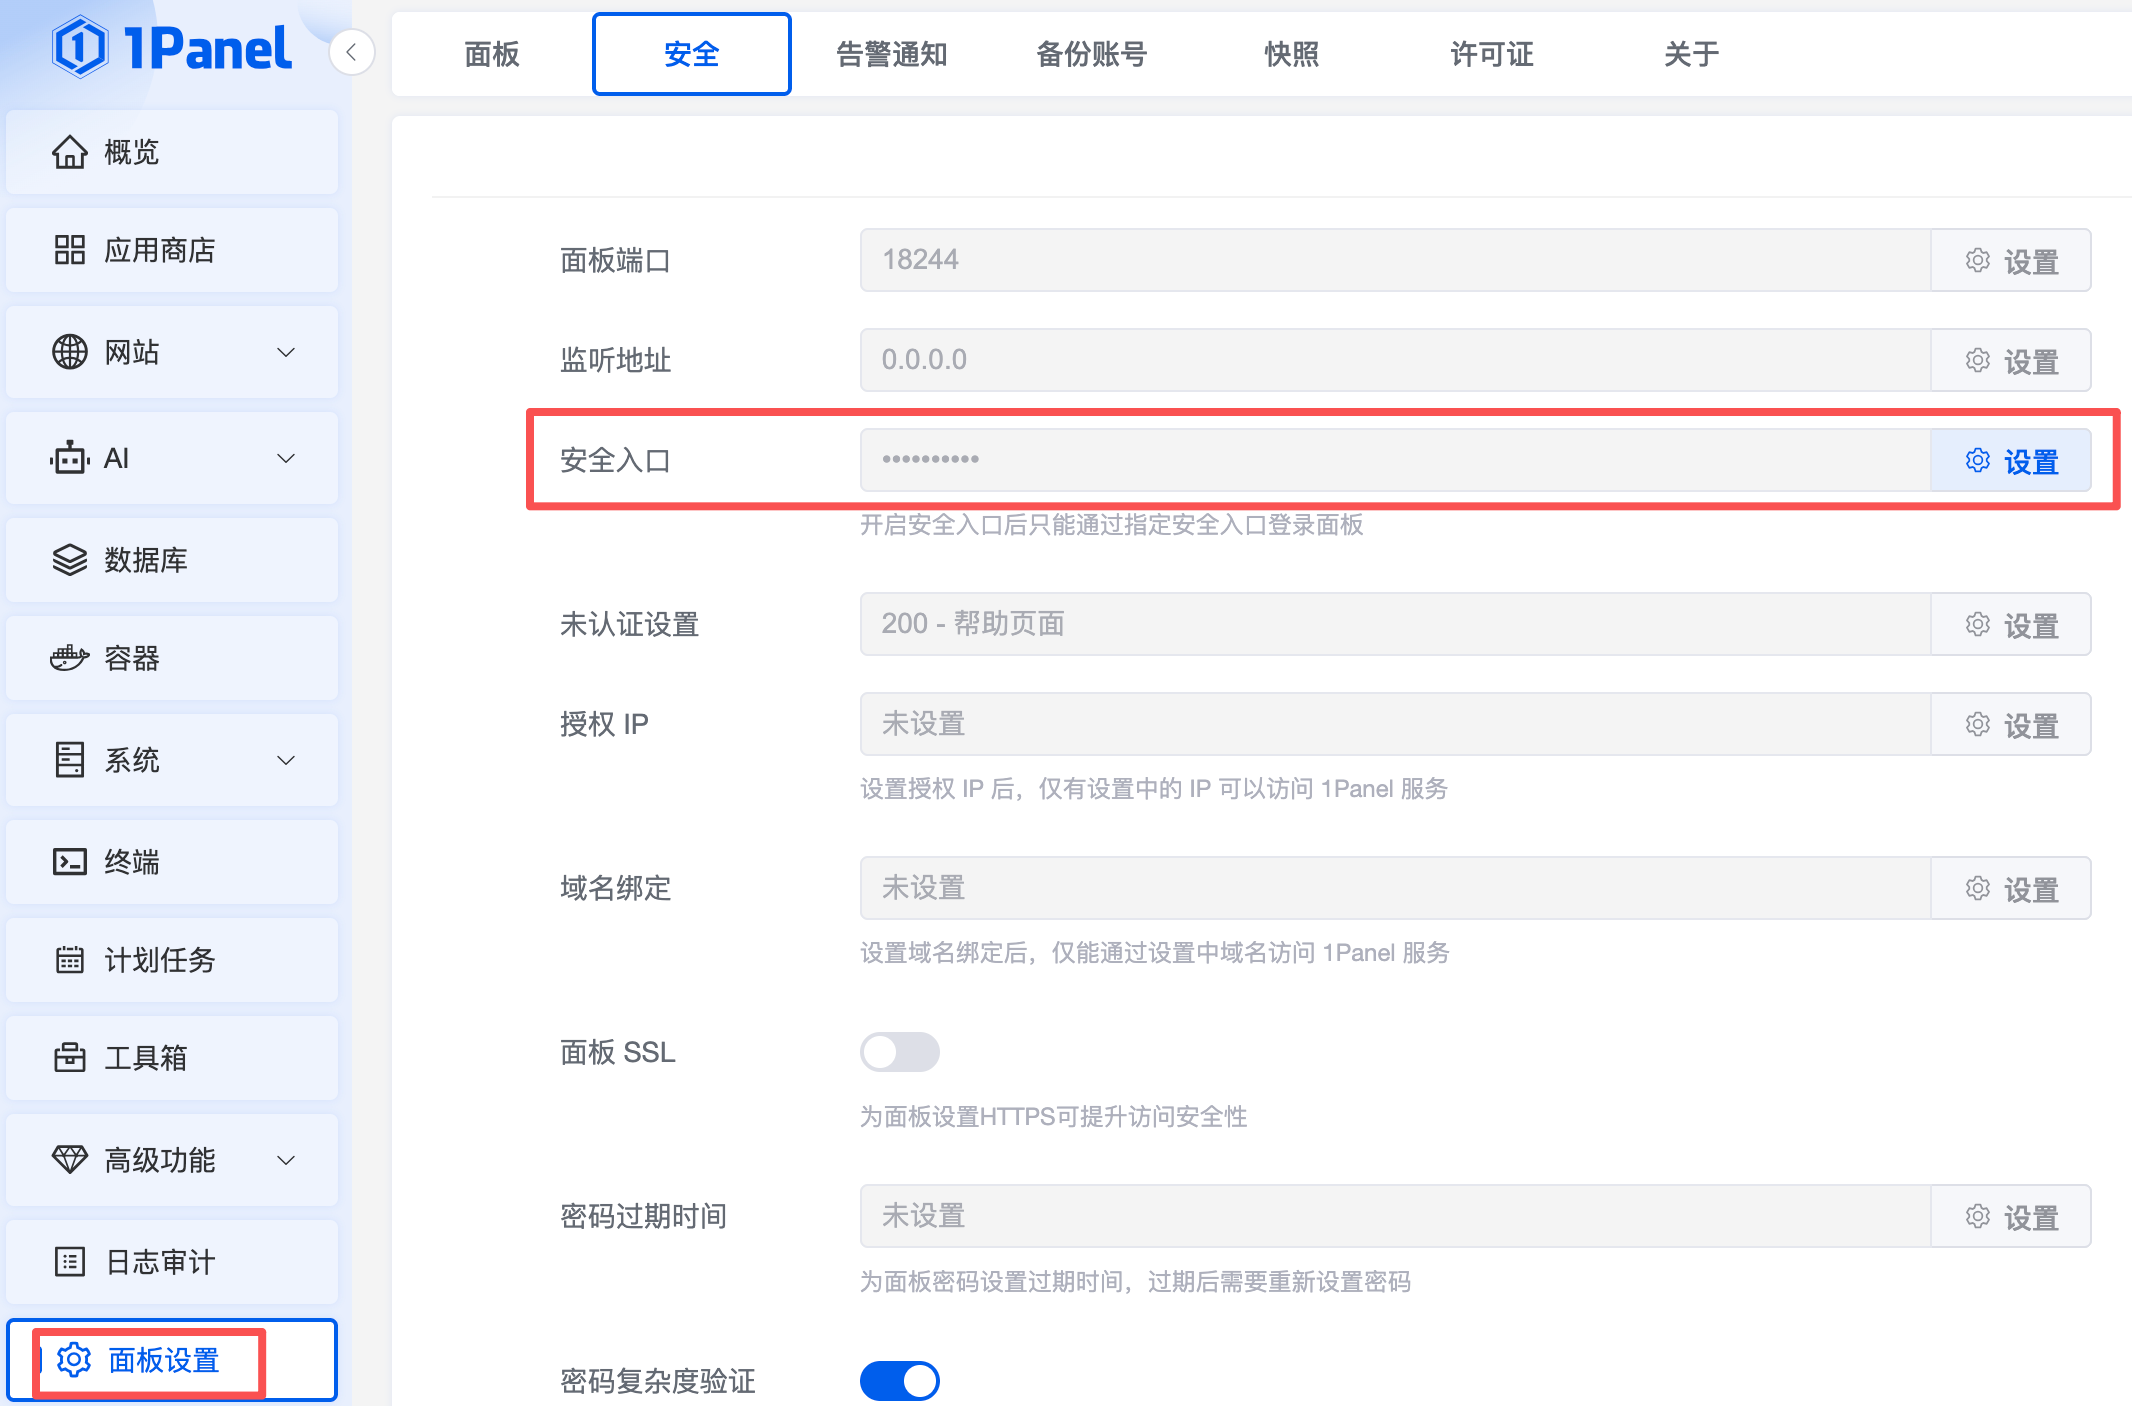
Task: Open the 概览 home icon
Action: point(69,152)
